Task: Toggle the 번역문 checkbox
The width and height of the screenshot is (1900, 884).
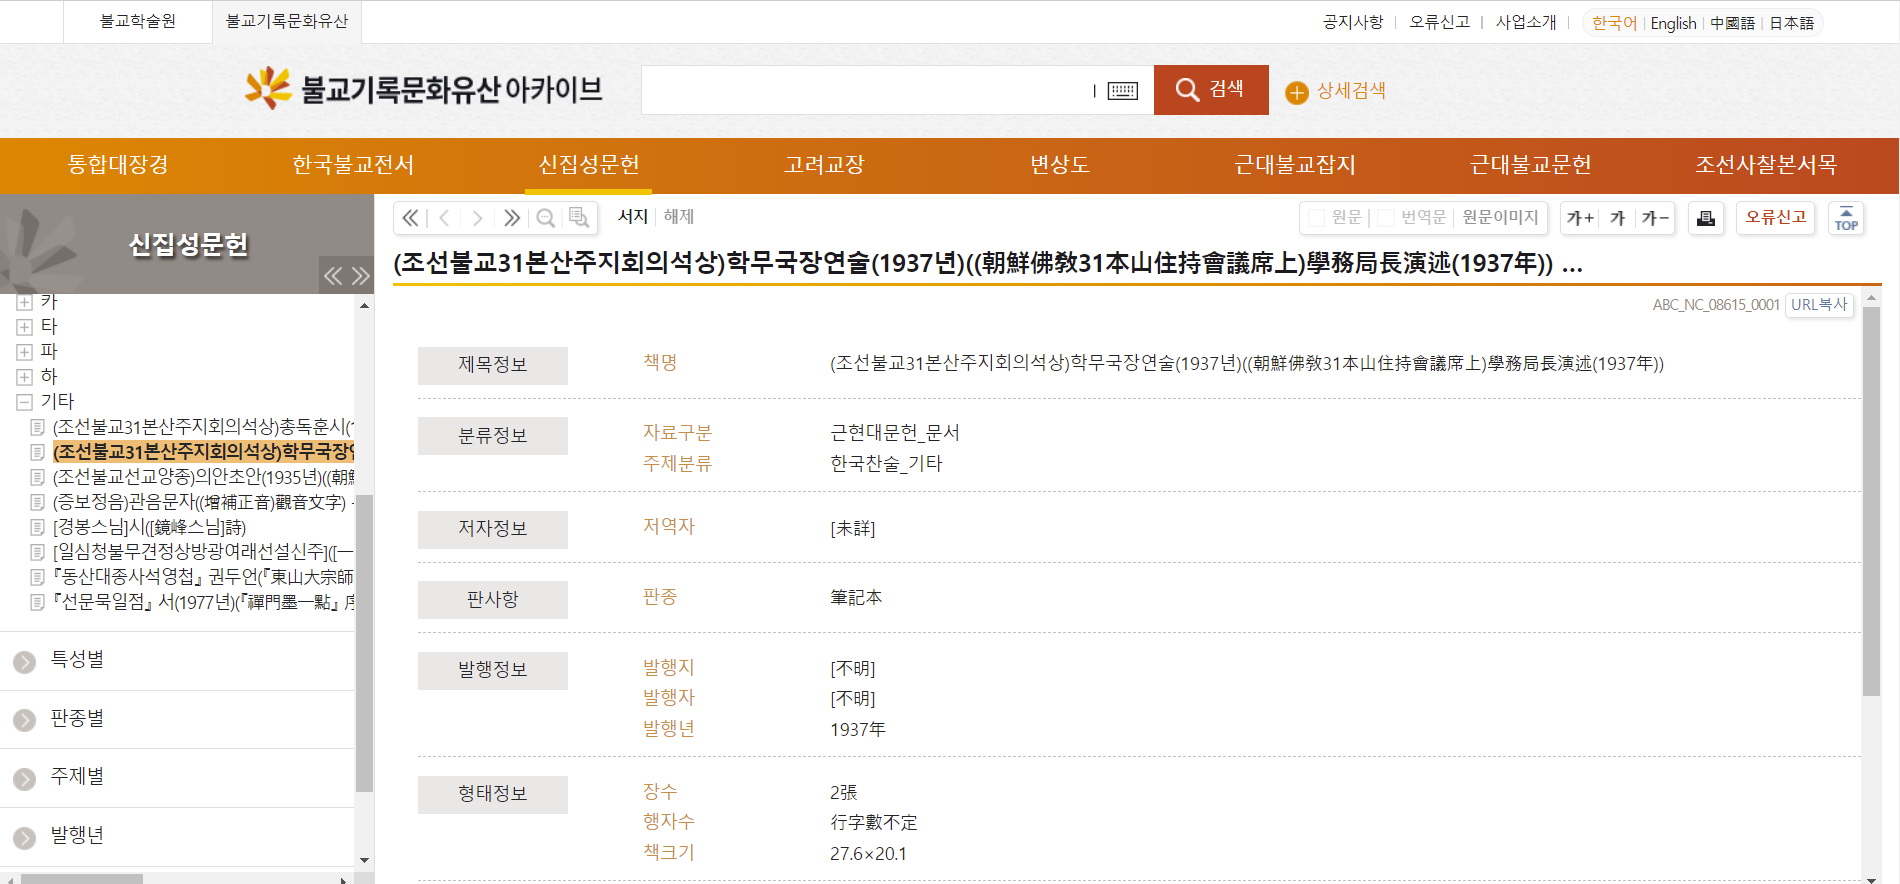Action: point(1386,218)
